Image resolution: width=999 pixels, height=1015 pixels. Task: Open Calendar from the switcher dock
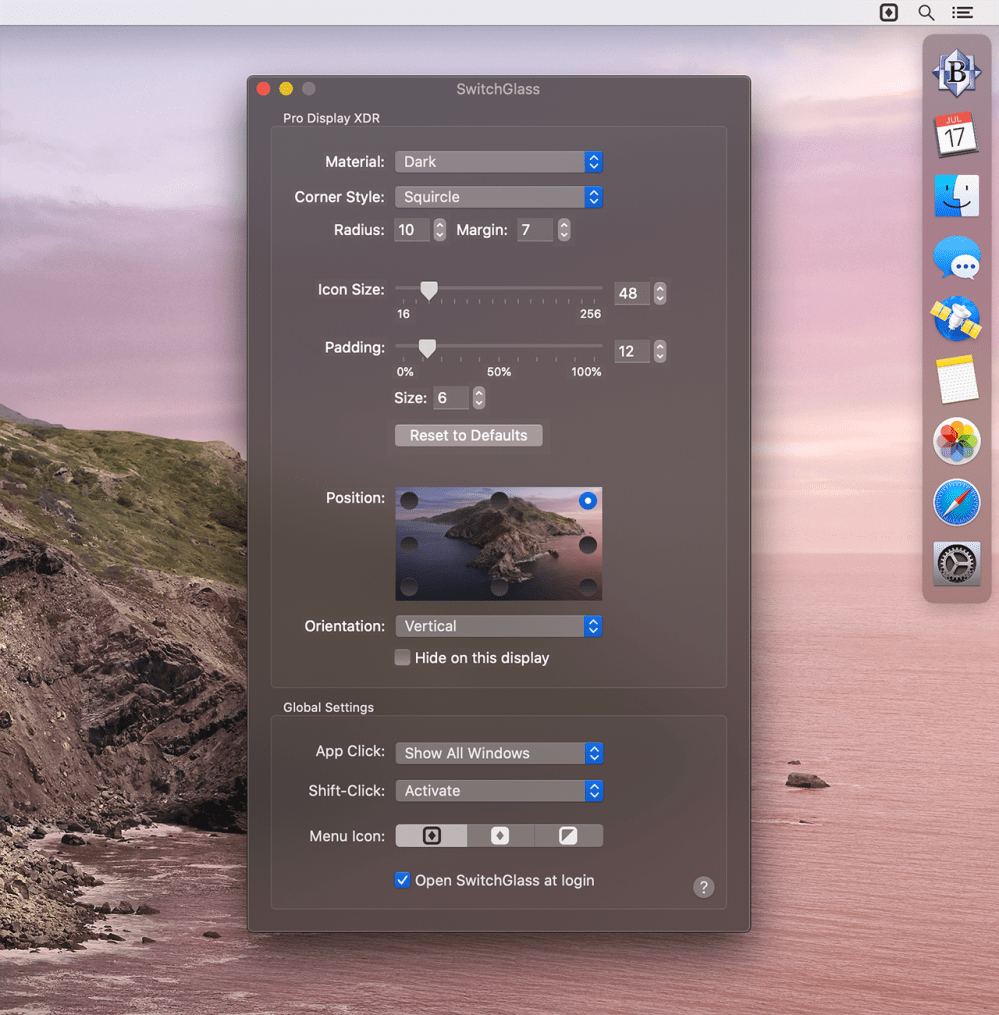click(x=956, y=134)
